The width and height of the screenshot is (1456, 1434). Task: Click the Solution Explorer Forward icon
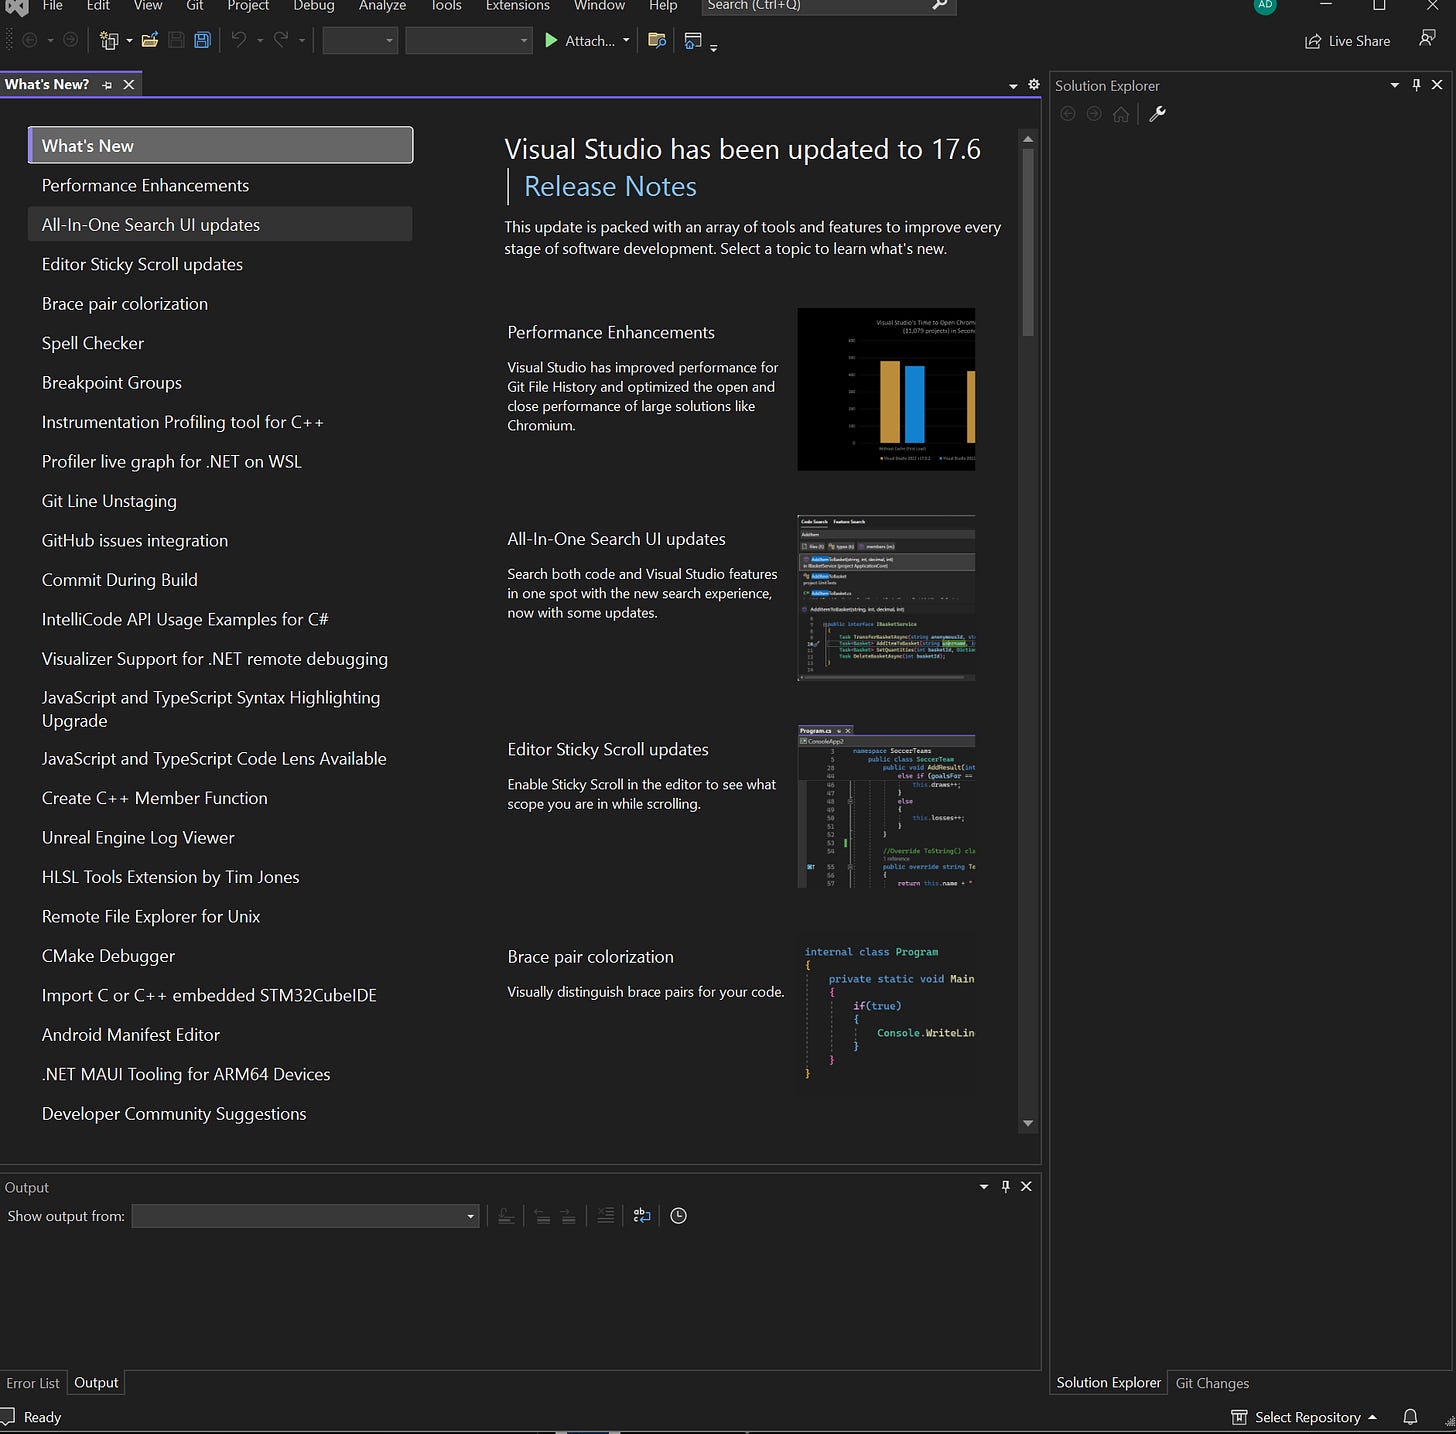tap(1094, 114)
